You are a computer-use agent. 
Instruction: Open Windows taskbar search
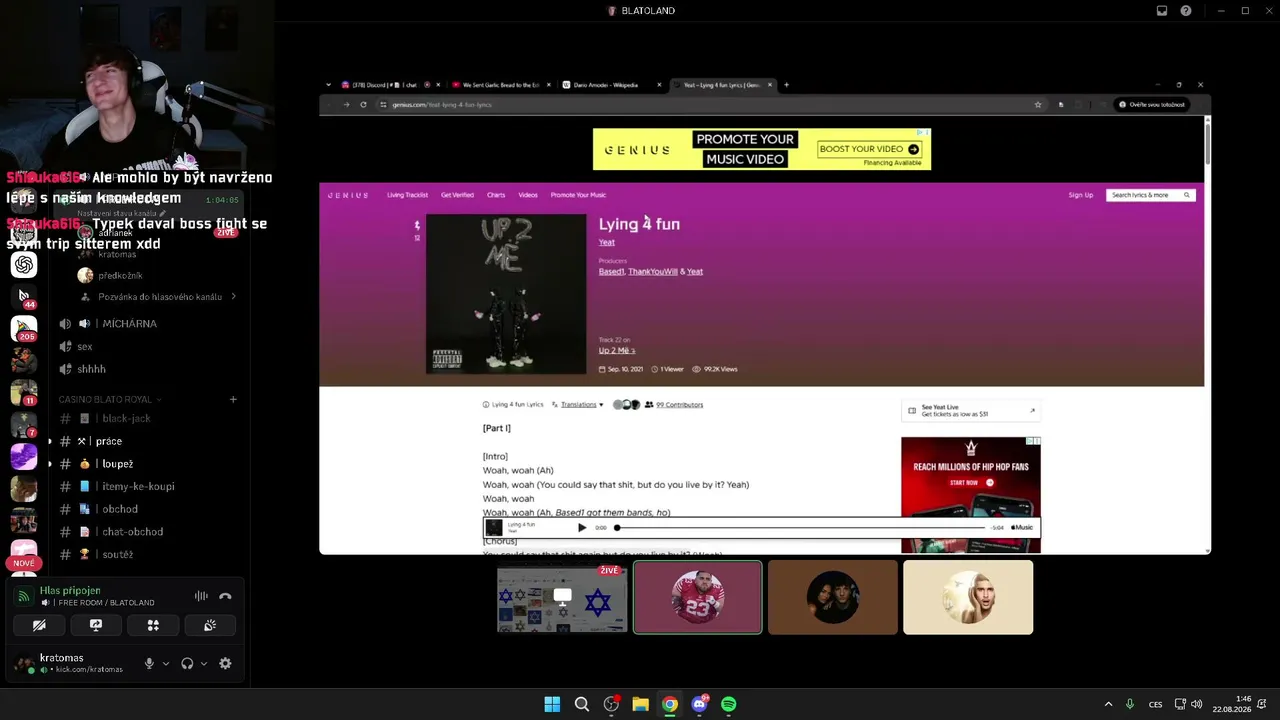click(581, 704)
